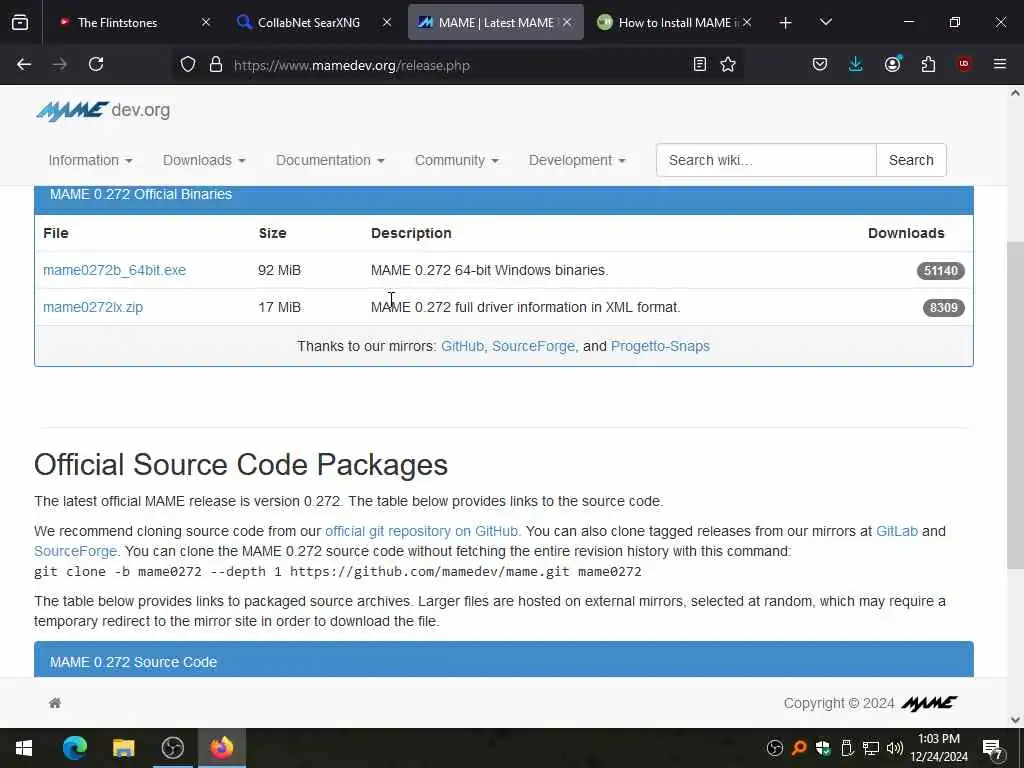Open the downloads panel
This screenshot has width=1024, height=768.
coord(856,64)
